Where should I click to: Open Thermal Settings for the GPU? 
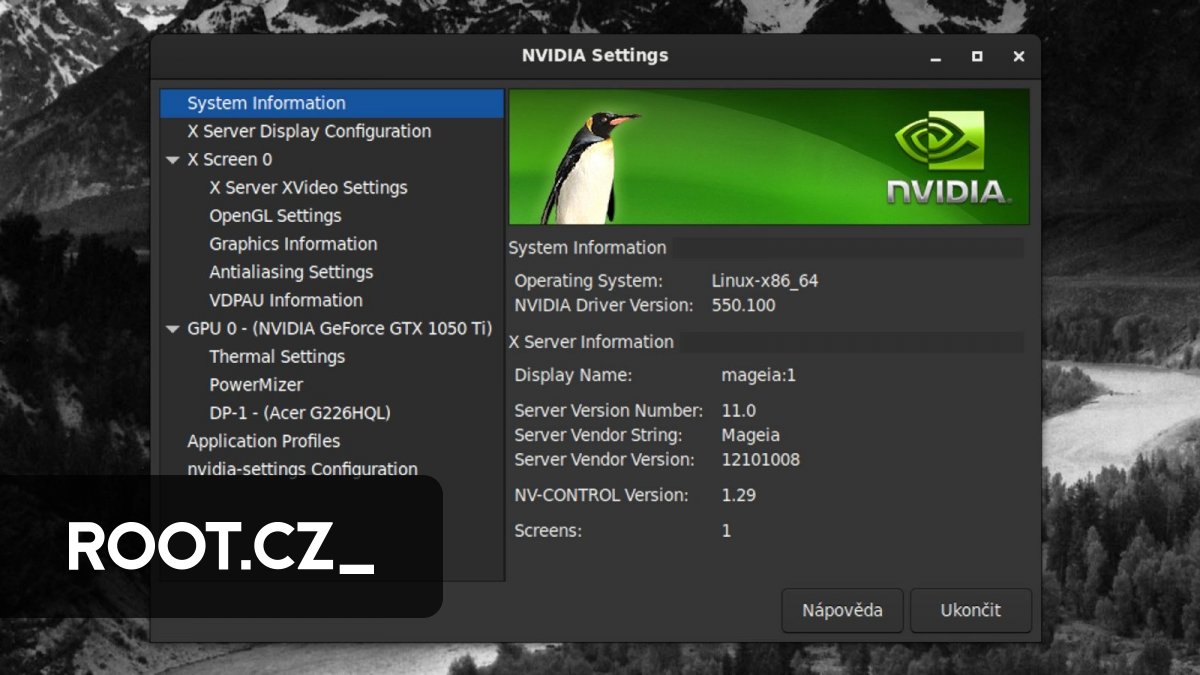pos(277,356)
